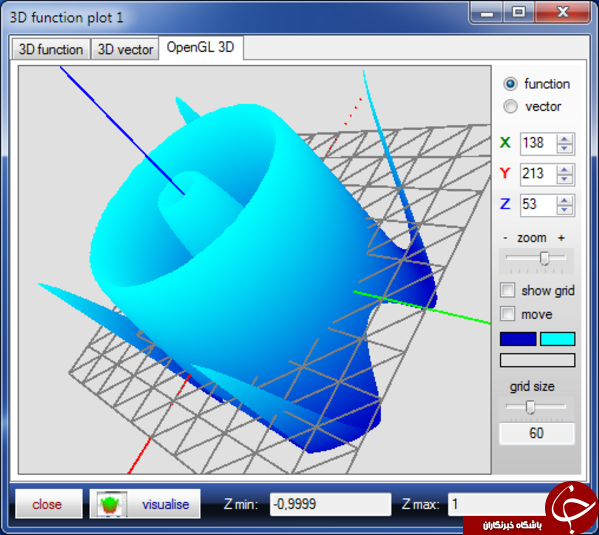Click the zoom slider handle

tap(544, 258)
